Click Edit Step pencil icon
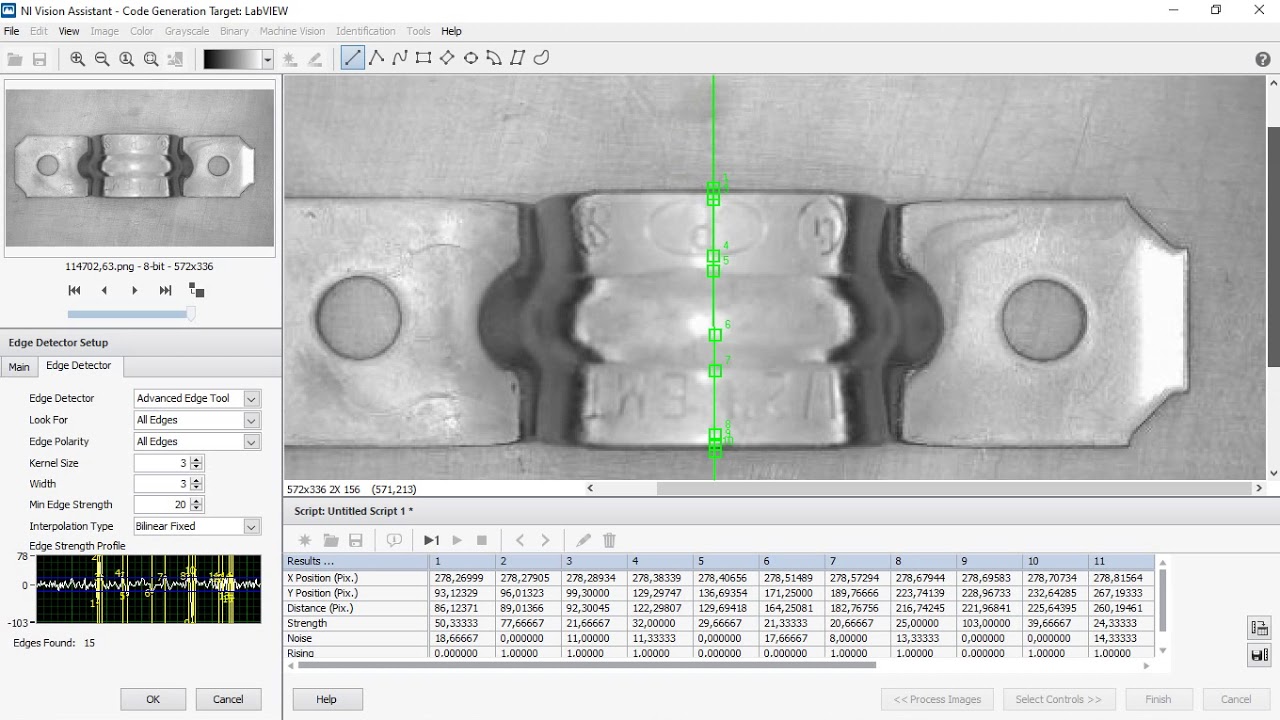 (x=584, y=540)
